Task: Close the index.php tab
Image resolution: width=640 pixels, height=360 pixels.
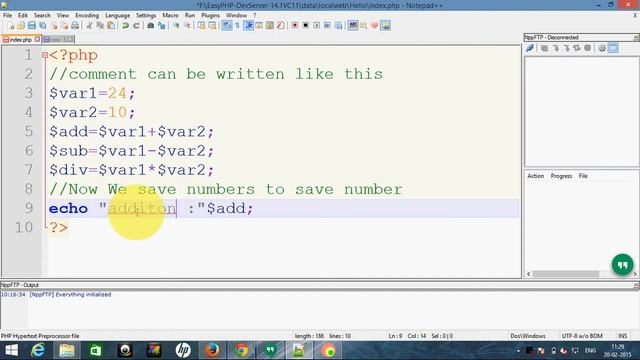Action: click(37, 39)
